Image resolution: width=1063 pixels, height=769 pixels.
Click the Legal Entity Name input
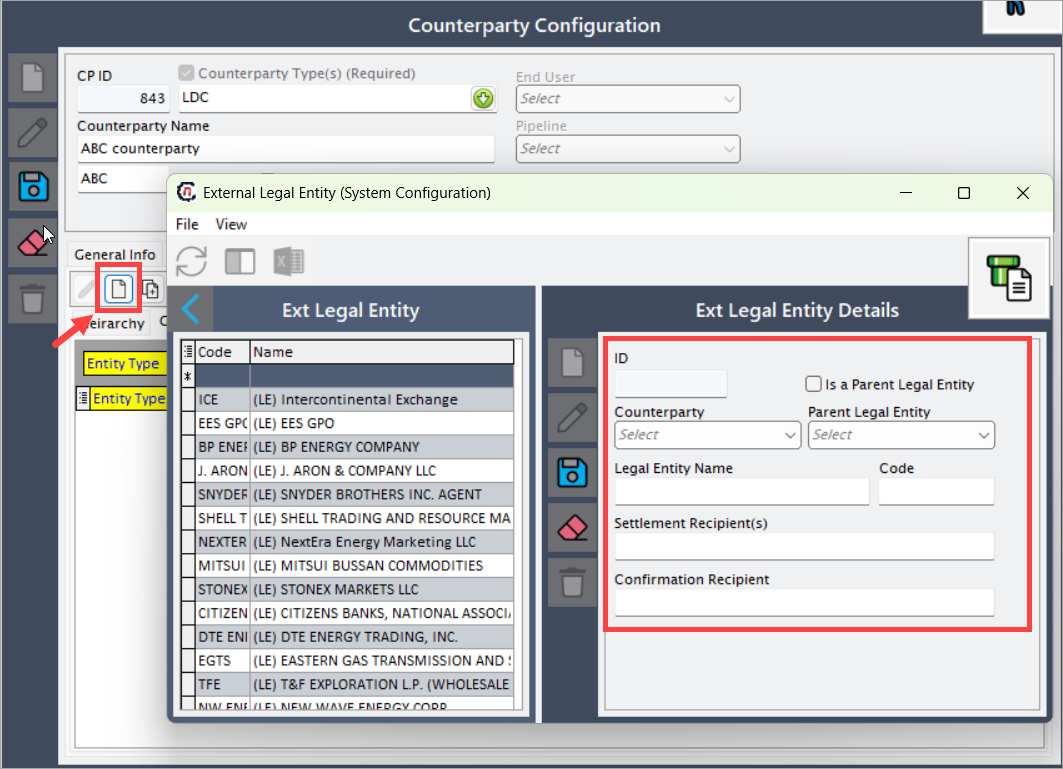coord(742,492)
